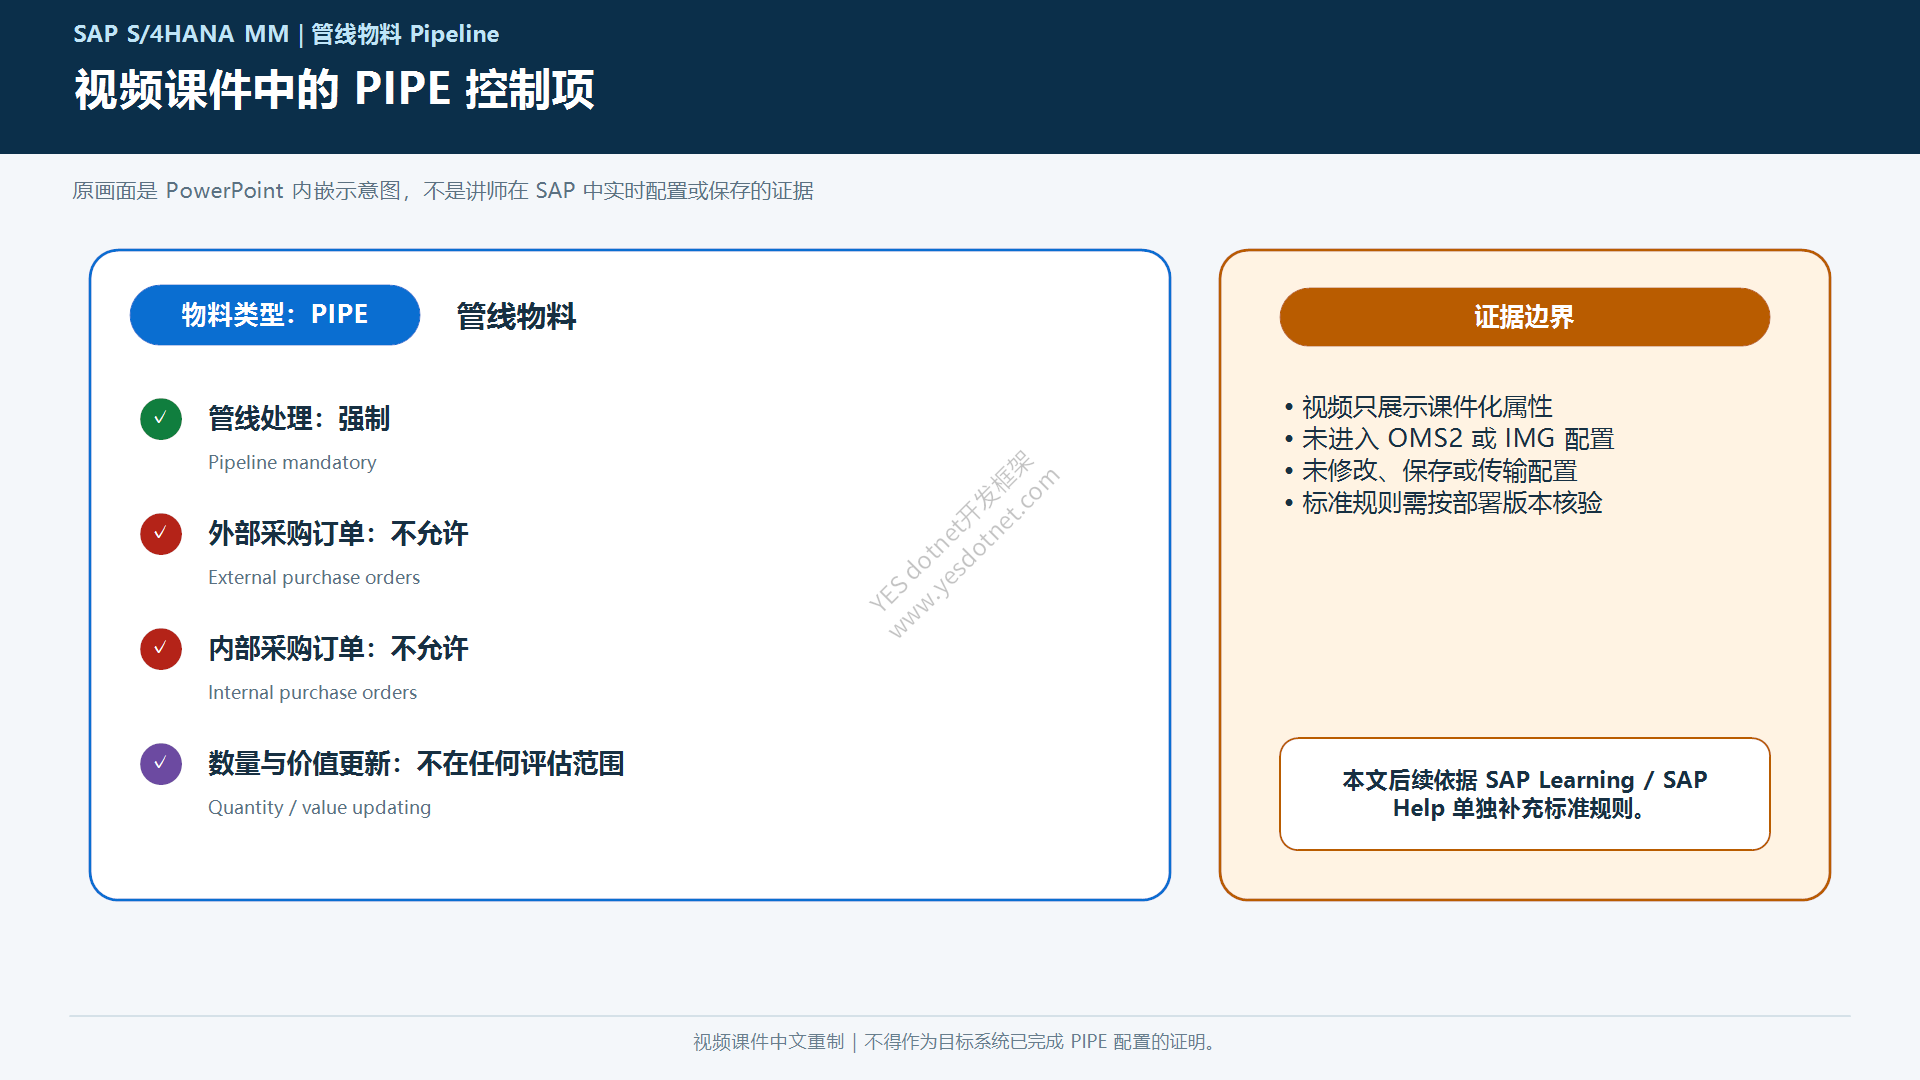This screenshot has width=1920, height=1080.
Task: Click the green check icon beside 管线处理
Action: tap(161, 419)
